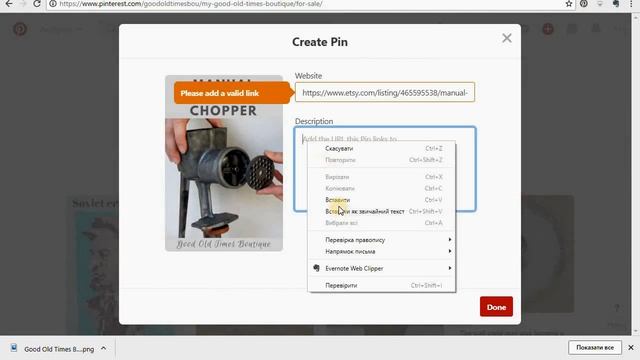Expand Перевірка правопису submenu

(382, 240)
